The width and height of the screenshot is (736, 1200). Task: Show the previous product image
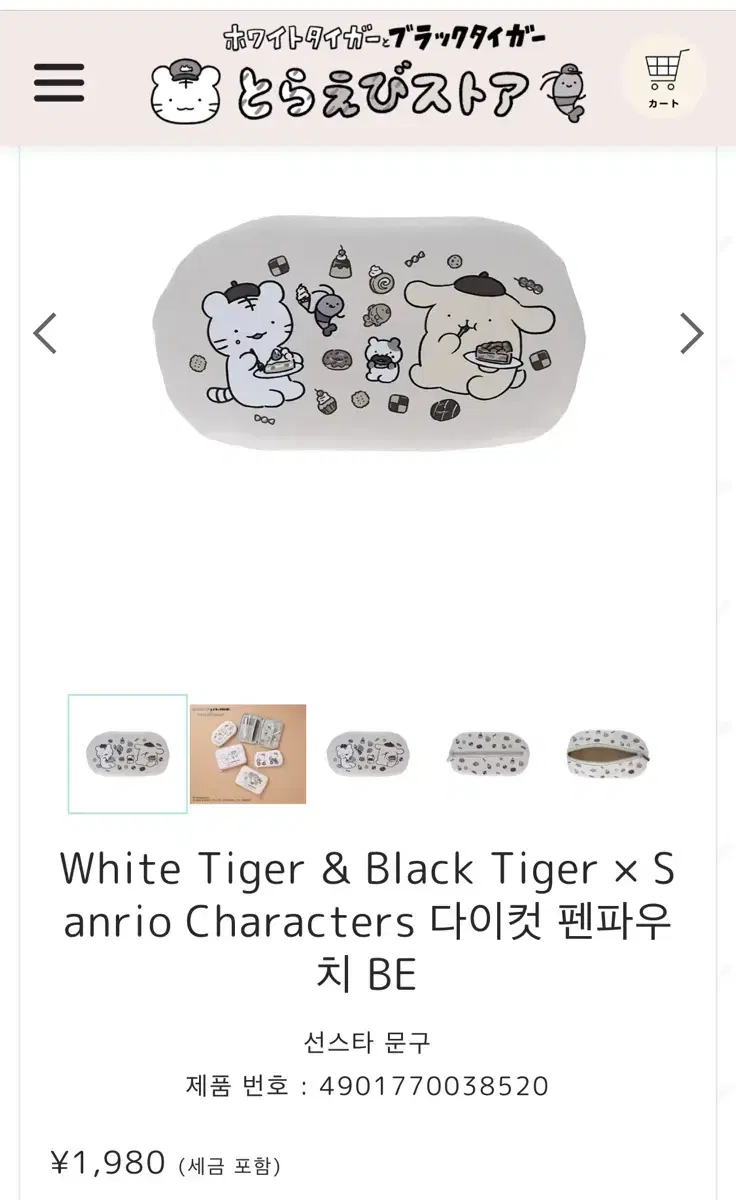point(45,334)
